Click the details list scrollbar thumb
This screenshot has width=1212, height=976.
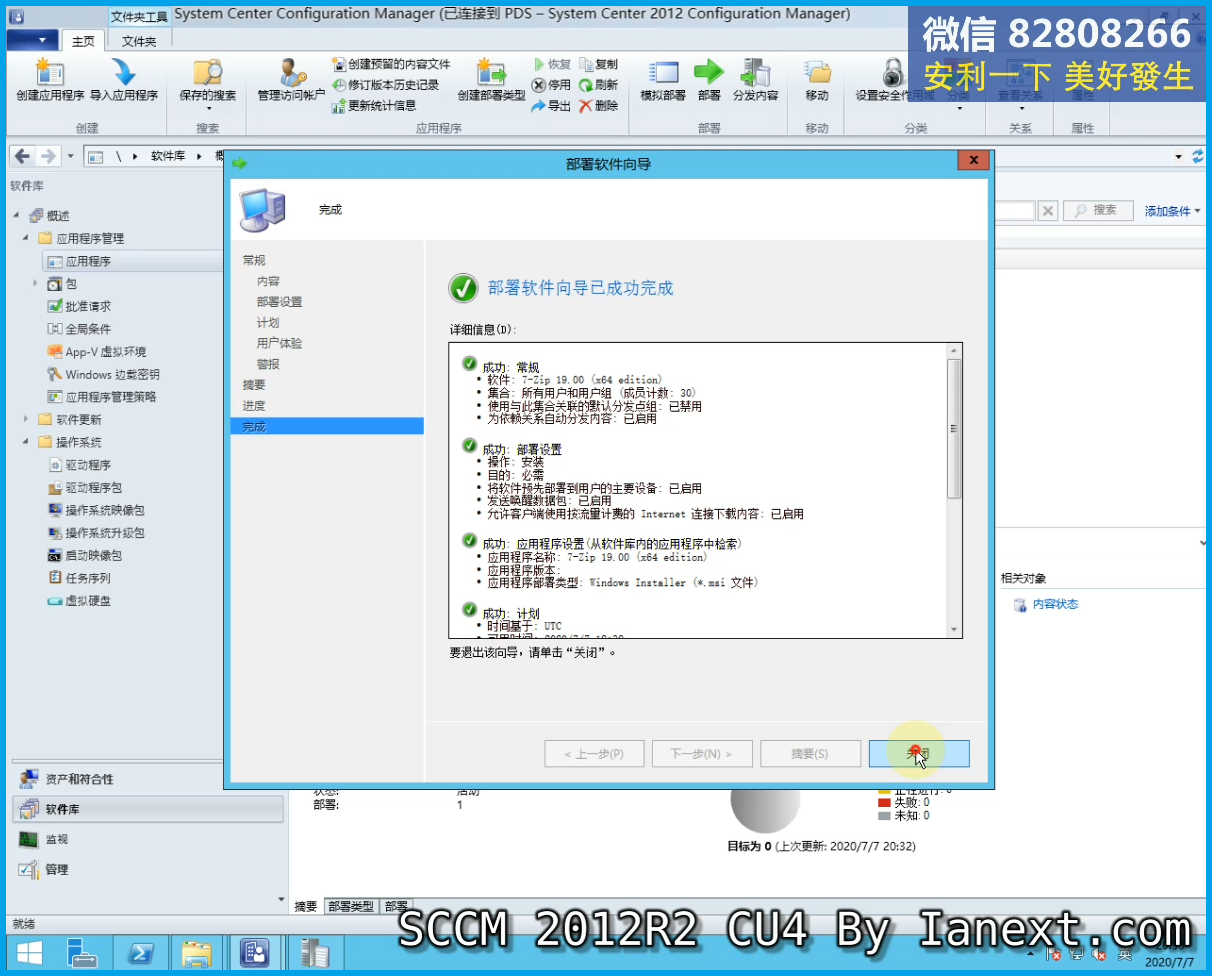(954, 428)
